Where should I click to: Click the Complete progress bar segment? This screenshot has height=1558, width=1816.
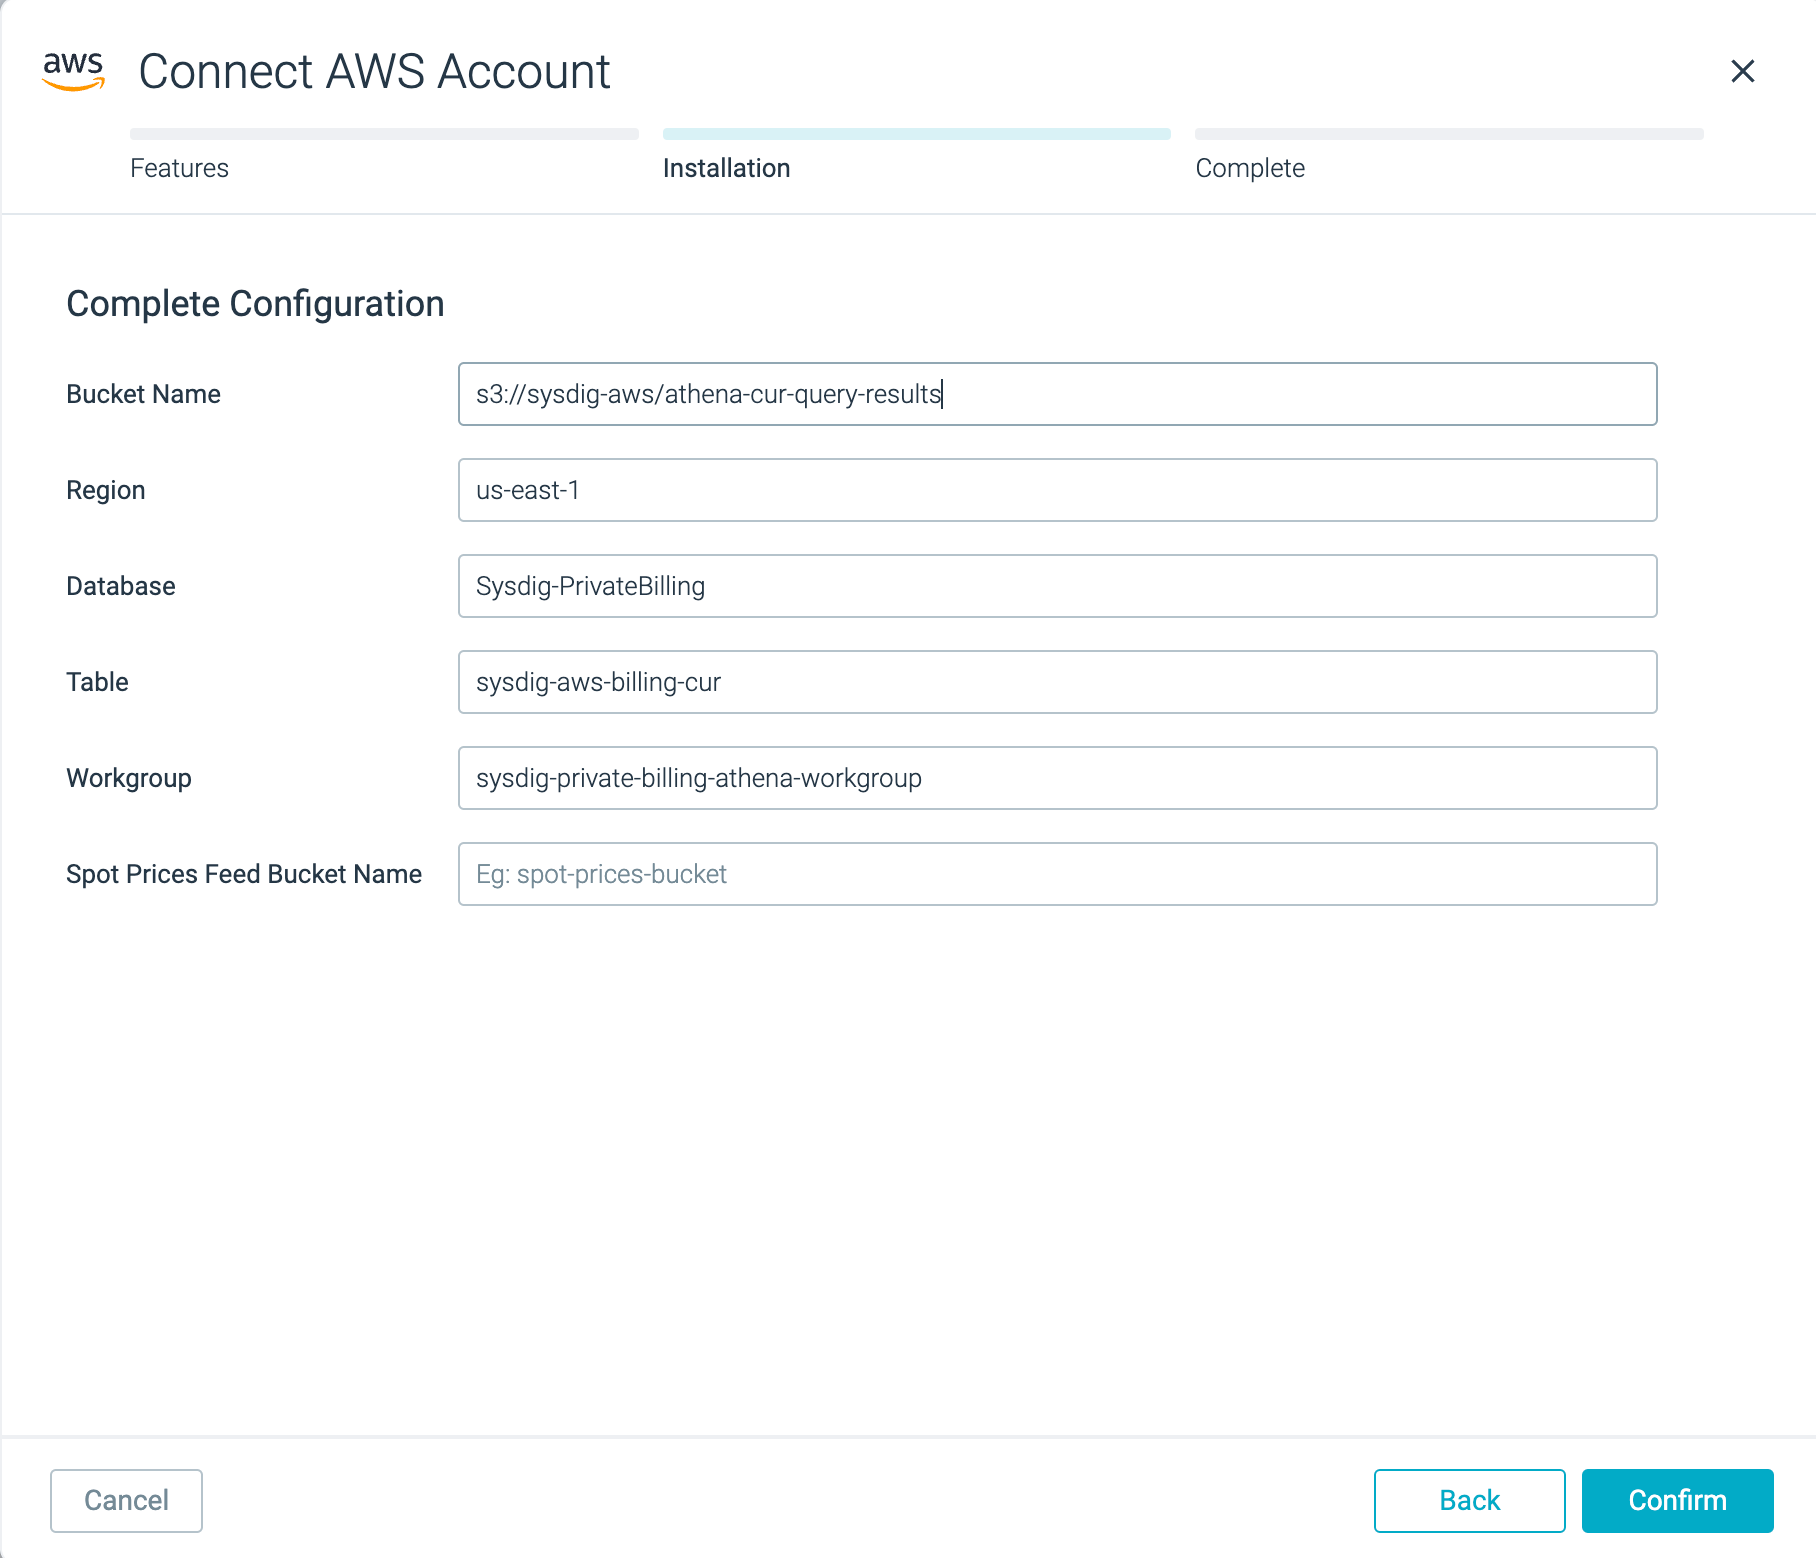1449,134
